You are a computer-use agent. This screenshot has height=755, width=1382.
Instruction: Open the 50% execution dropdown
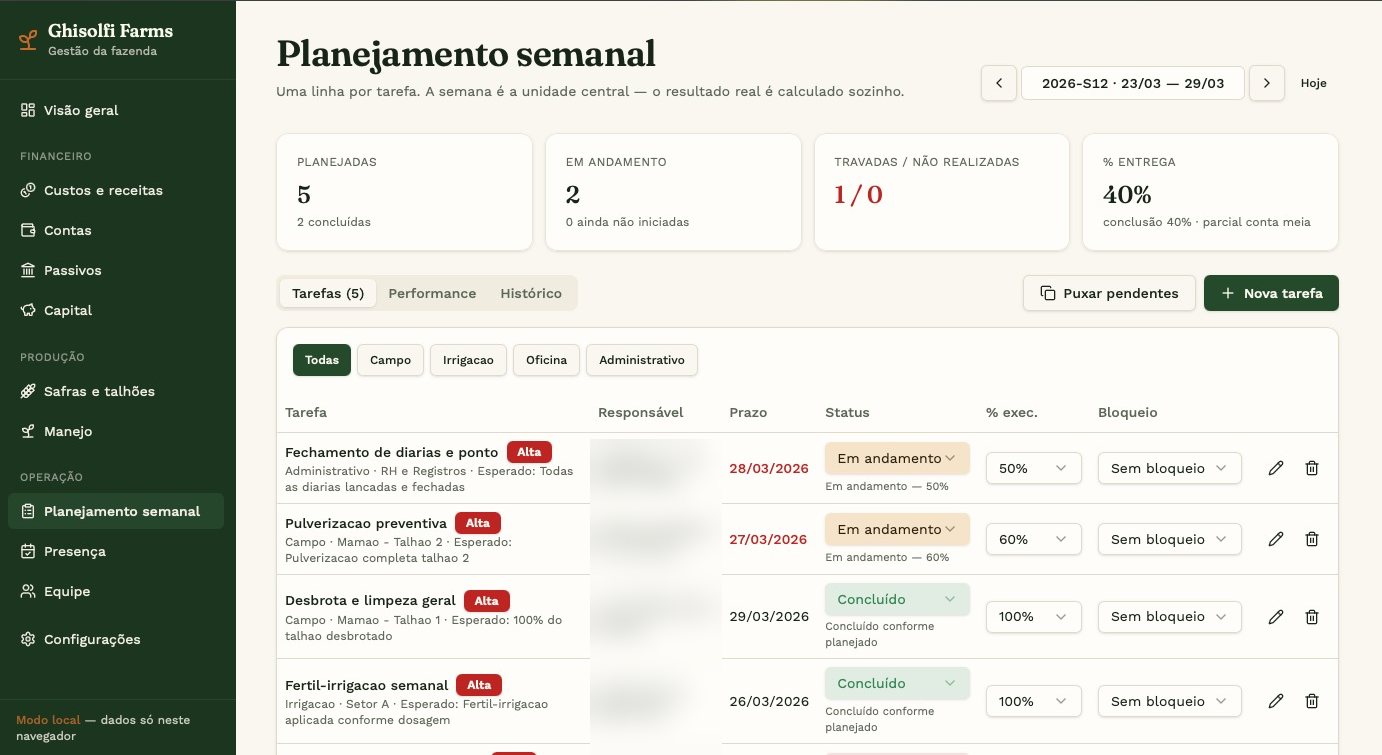(x=1033, y=468)
